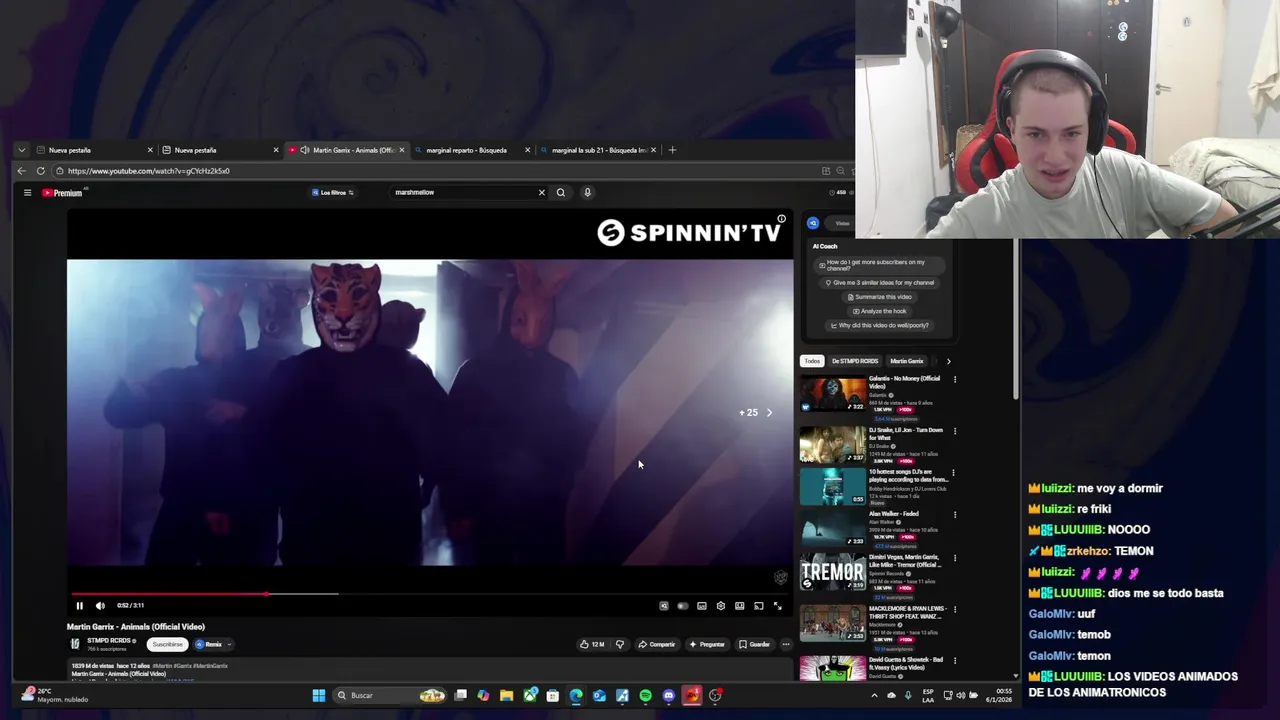The image size is (1280, 720).
Task: Open File Explorer from the taskbar
Action: (507, 695)
